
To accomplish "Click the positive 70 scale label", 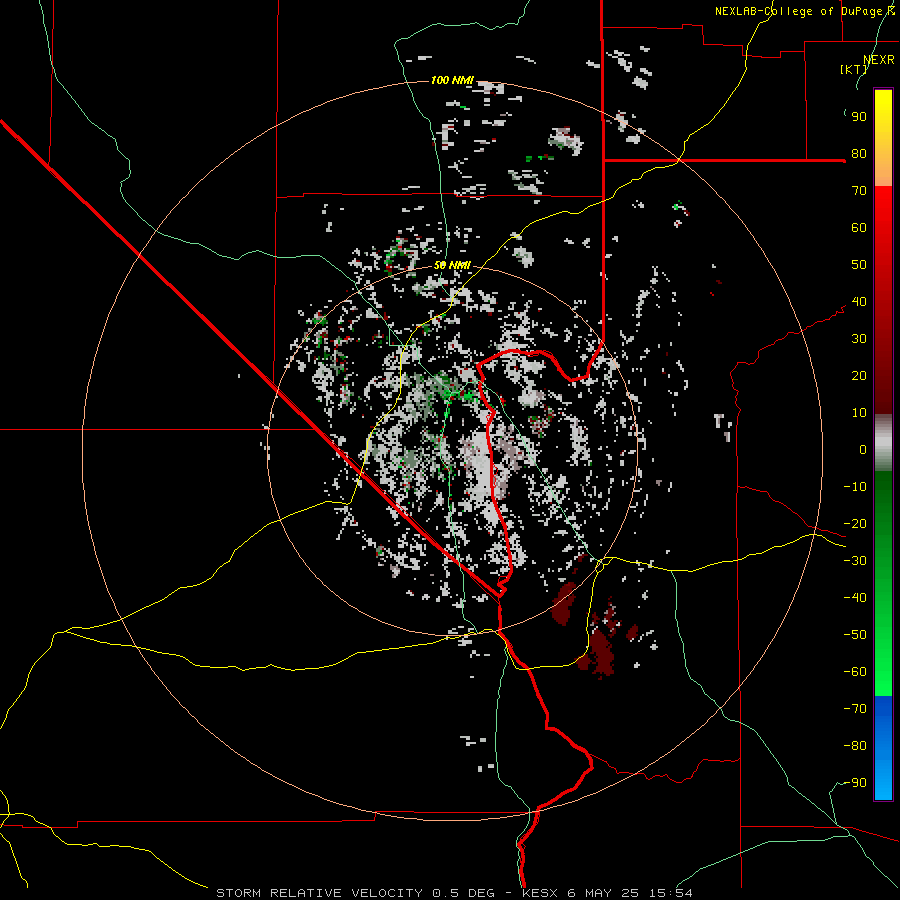I will tap(859, 191).
